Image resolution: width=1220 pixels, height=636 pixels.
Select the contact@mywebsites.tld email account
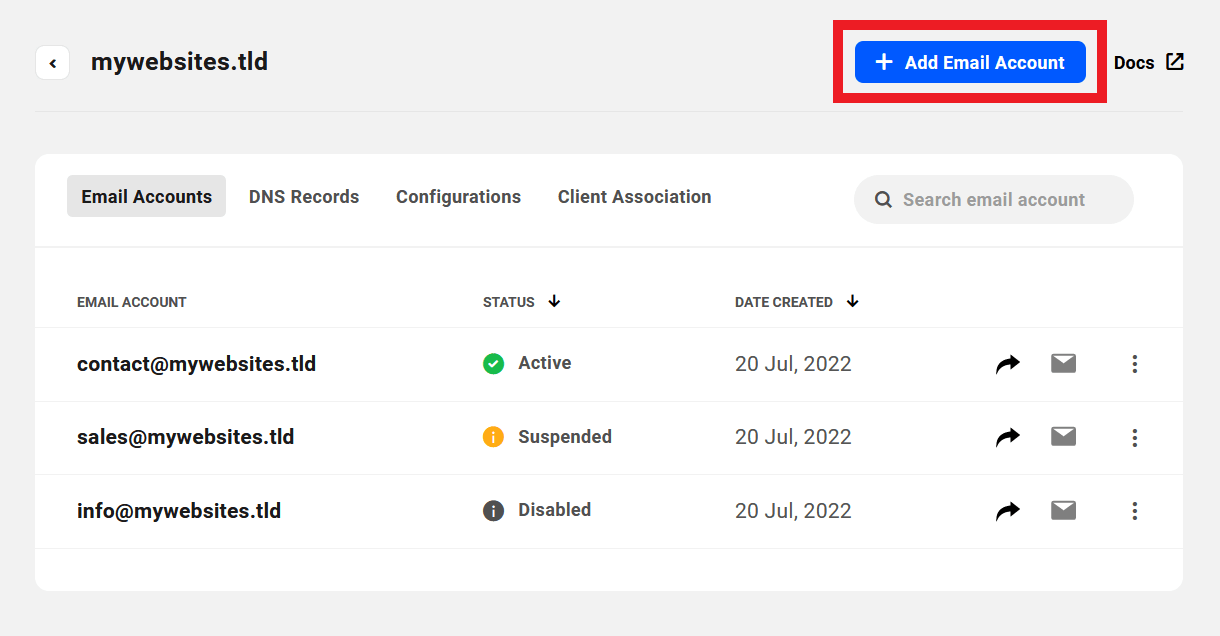pos(196,364)
